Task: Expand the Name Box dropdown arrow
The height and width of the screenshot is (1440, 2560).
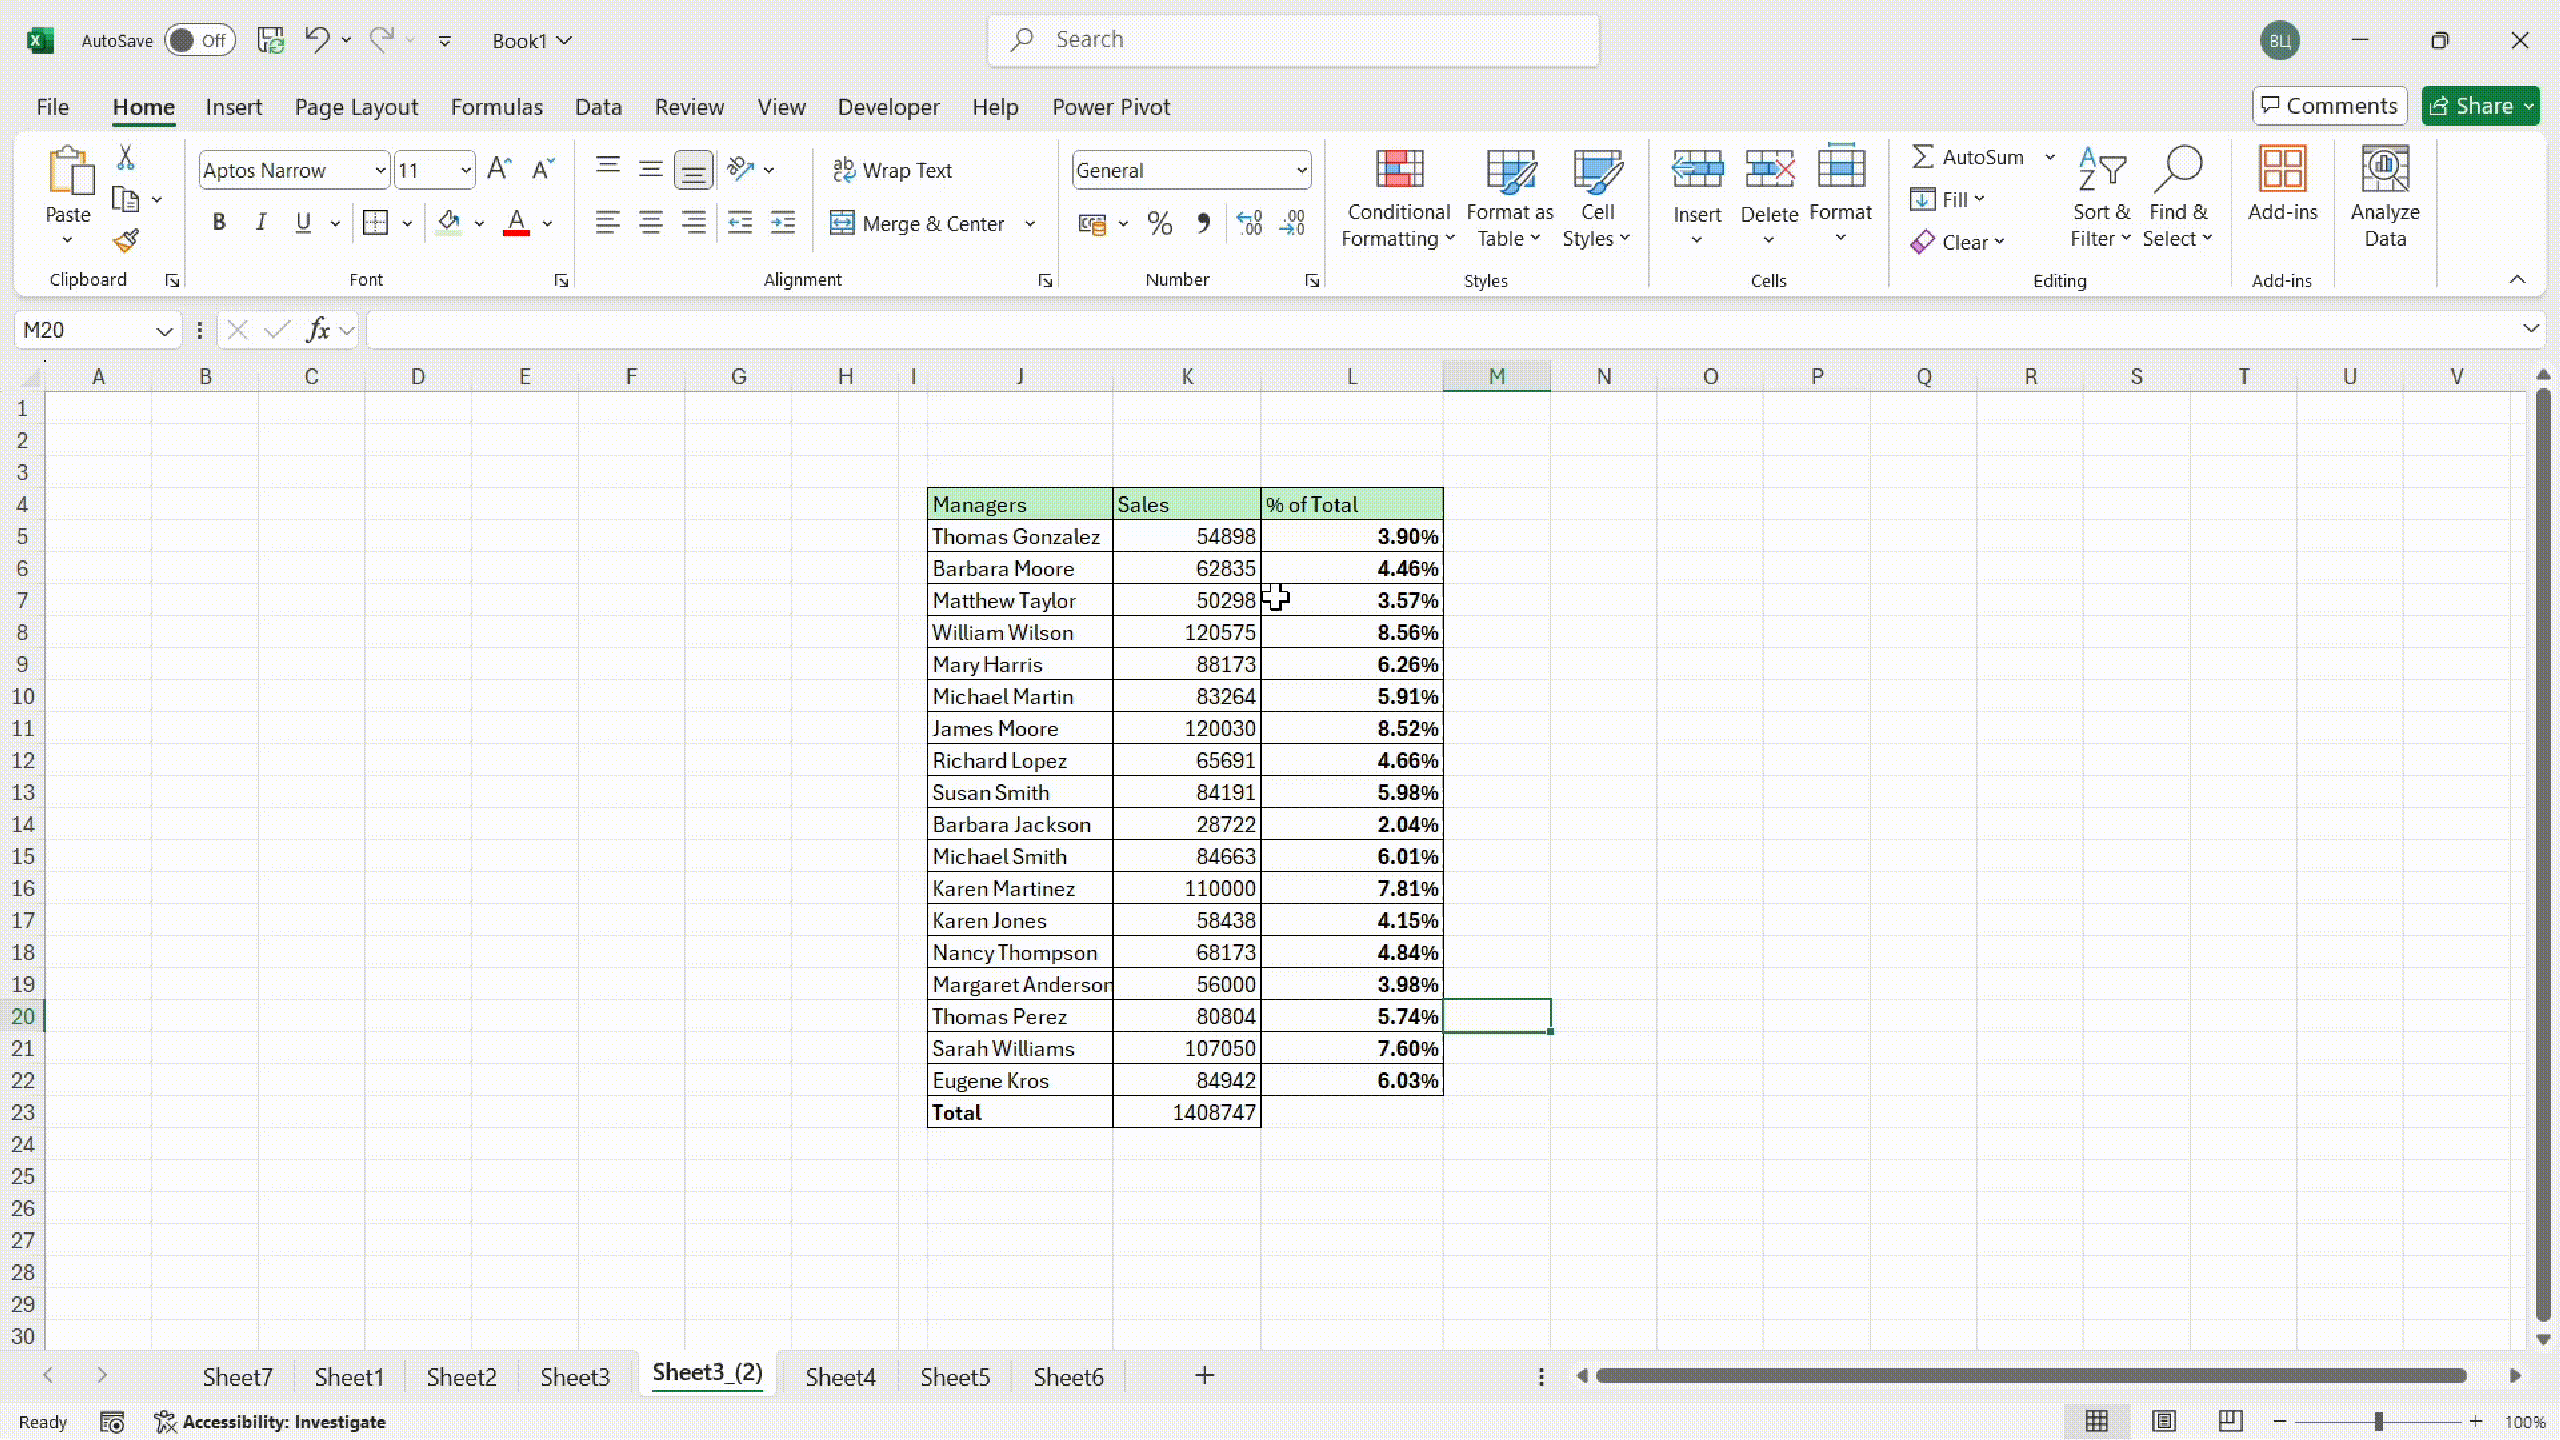Action: pos(164,331)
